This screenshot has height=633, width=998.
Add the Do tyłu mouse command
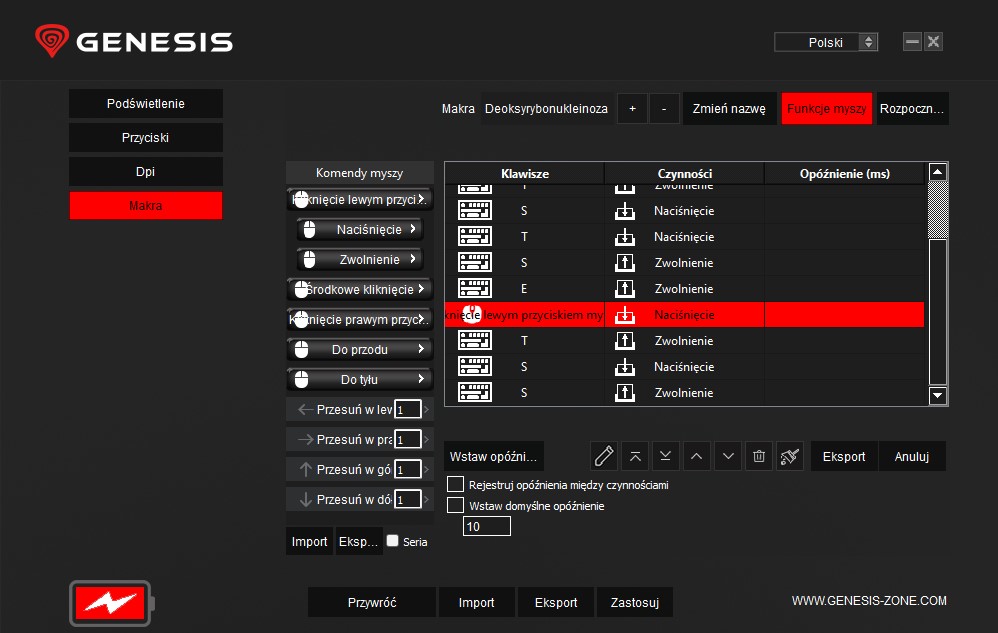(x=359, y=380)
